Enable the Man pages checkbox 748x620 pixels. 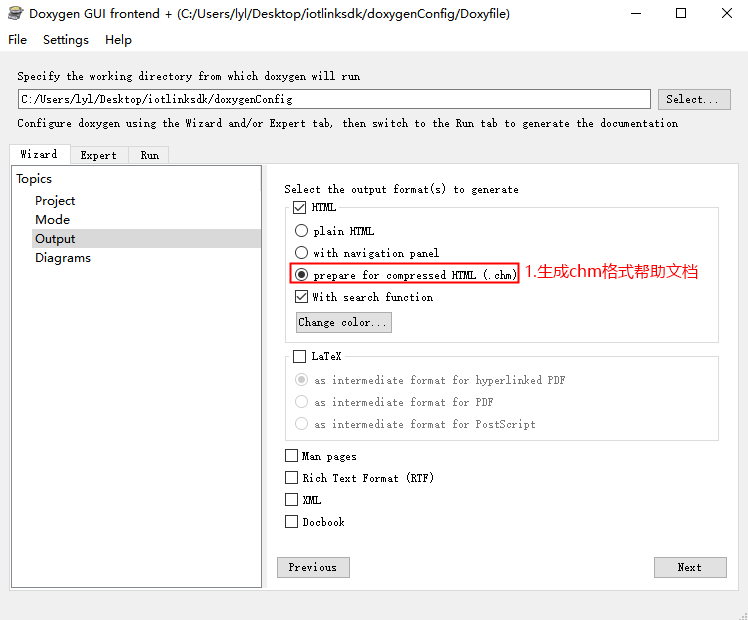291,456
